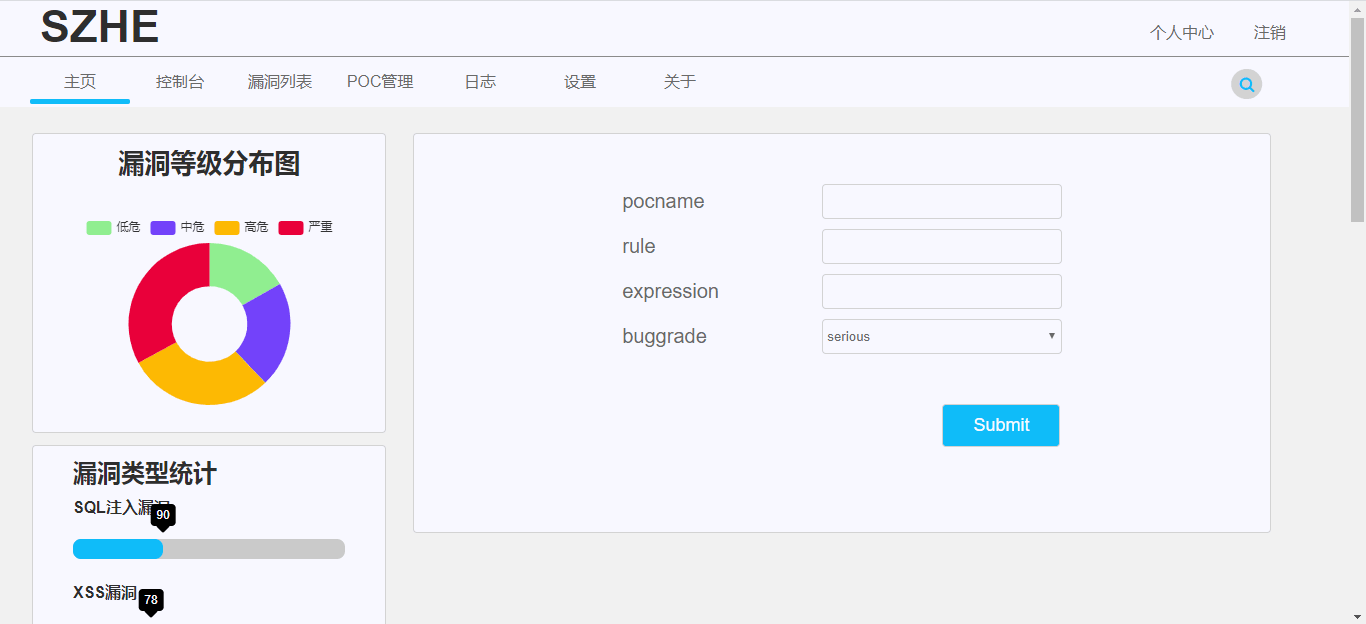Click the scrollbar down arrow
This screenshot has width=1366, height=624.
click(1357, 616)
